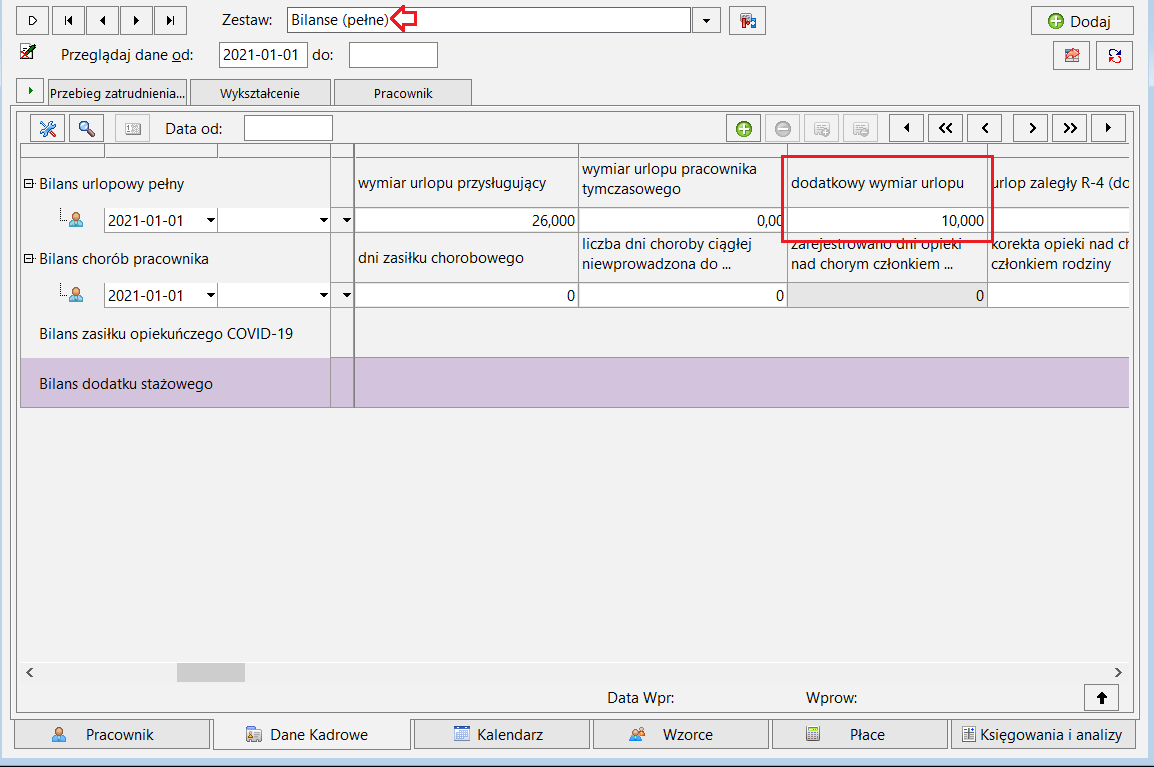The width and height of the screenshot is (1154, 767).
Task: Click wymiar urlopu pracownika tymczasowego value cell
Action: click(x=683, y=220)
